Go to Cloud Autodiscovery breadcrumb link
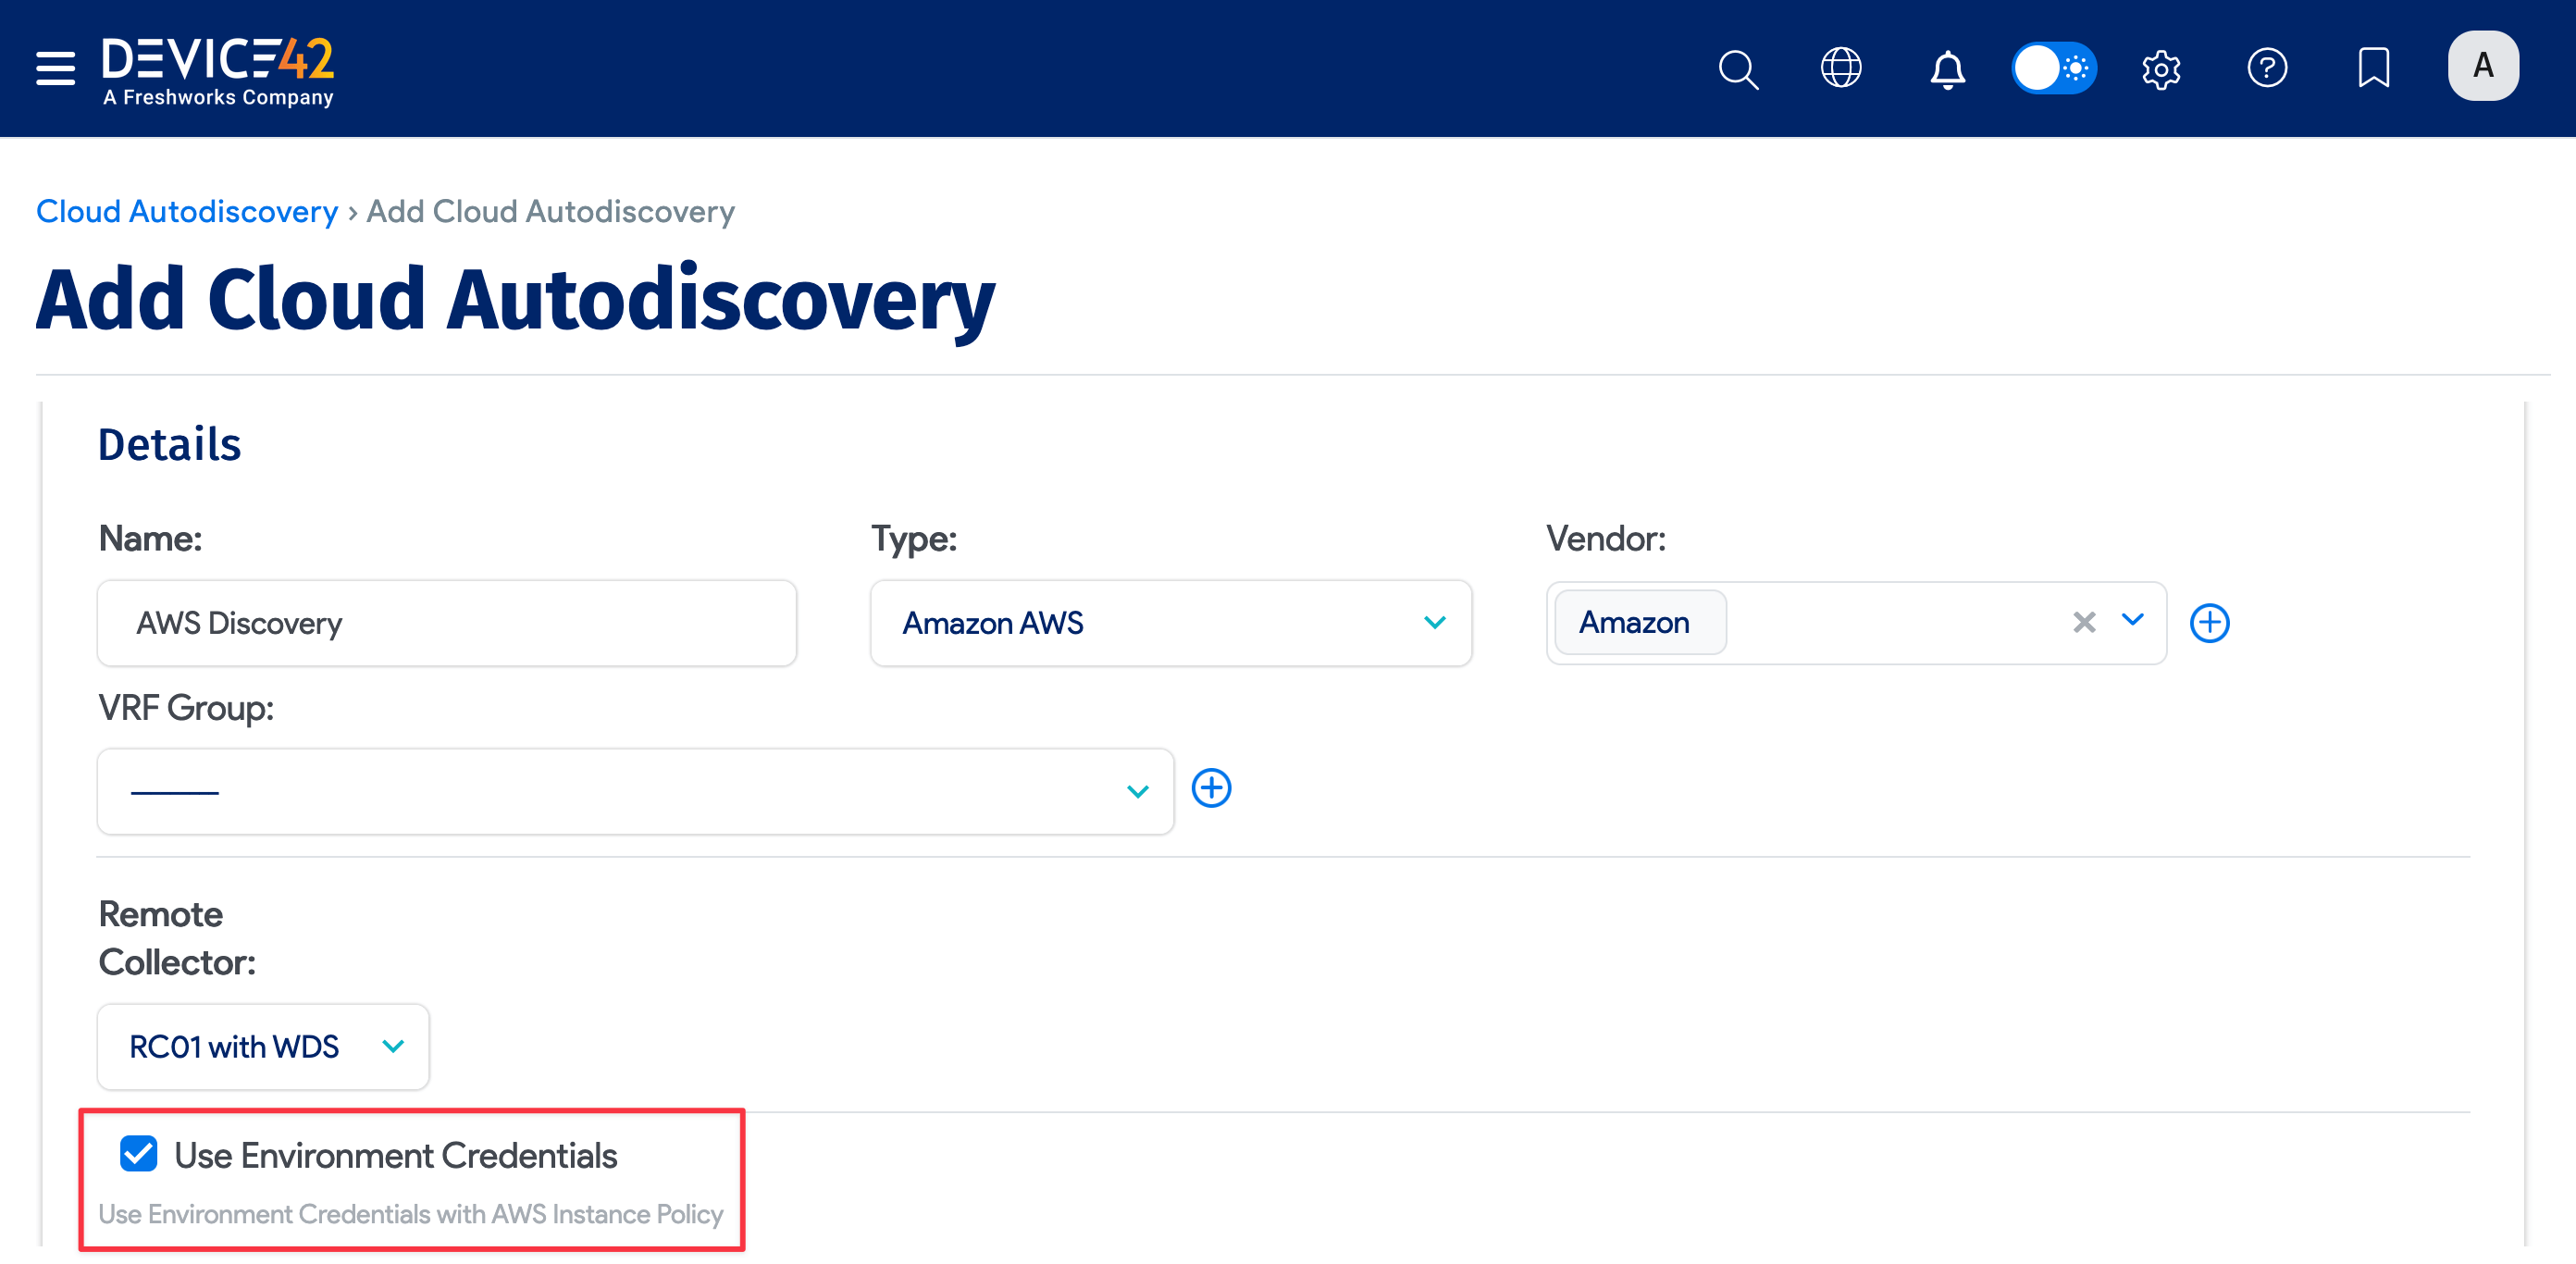The width and height of the screenshot is (2576, 1264). coord(187,211)
